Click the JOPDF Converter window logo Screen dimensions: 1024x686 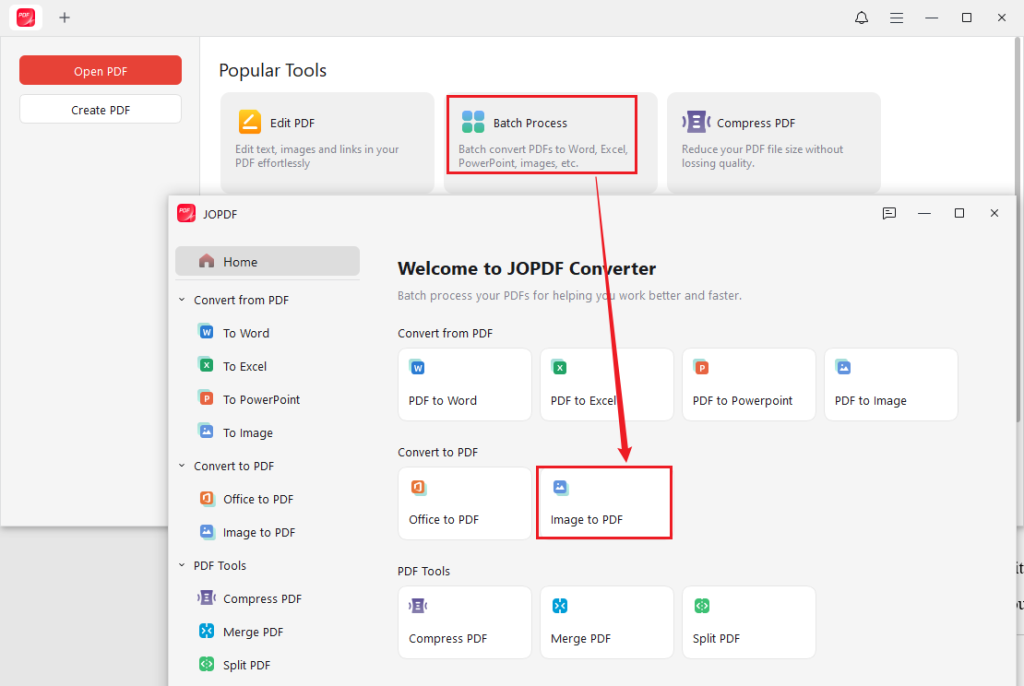click(x=186, y=214)
